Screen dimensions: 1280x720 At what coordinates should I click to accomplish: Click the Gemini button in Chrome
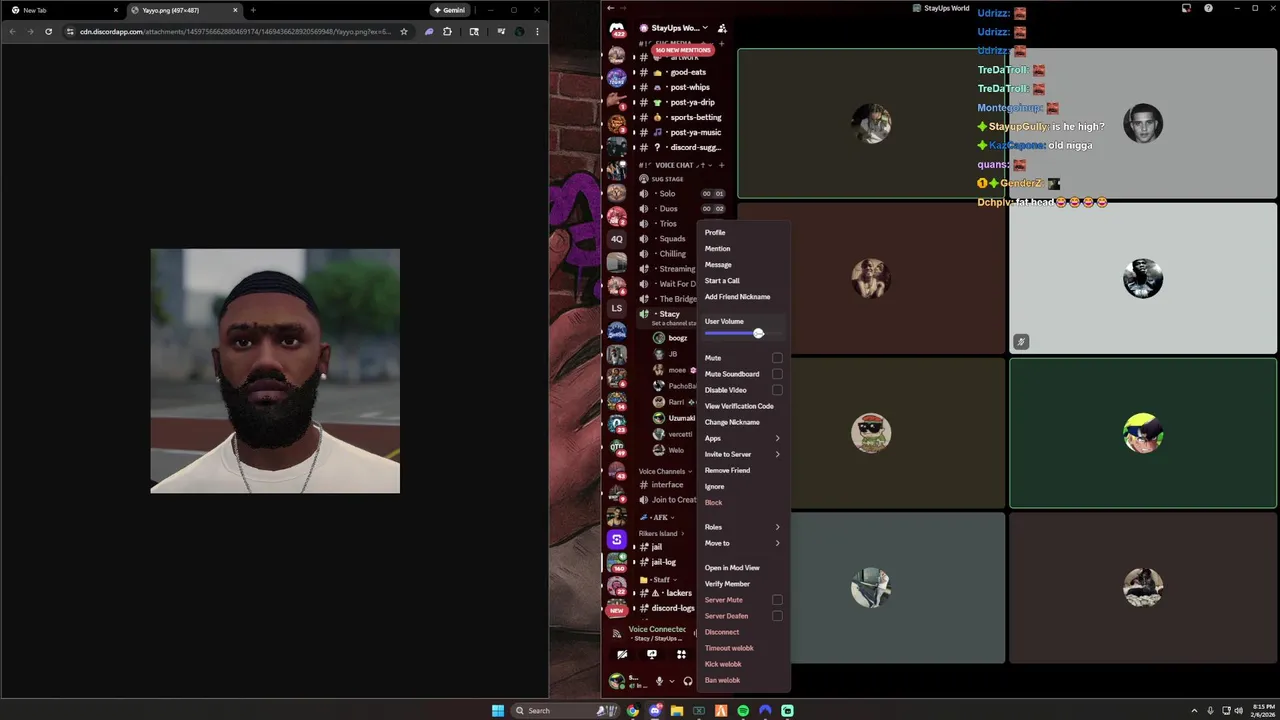point(450,10)
